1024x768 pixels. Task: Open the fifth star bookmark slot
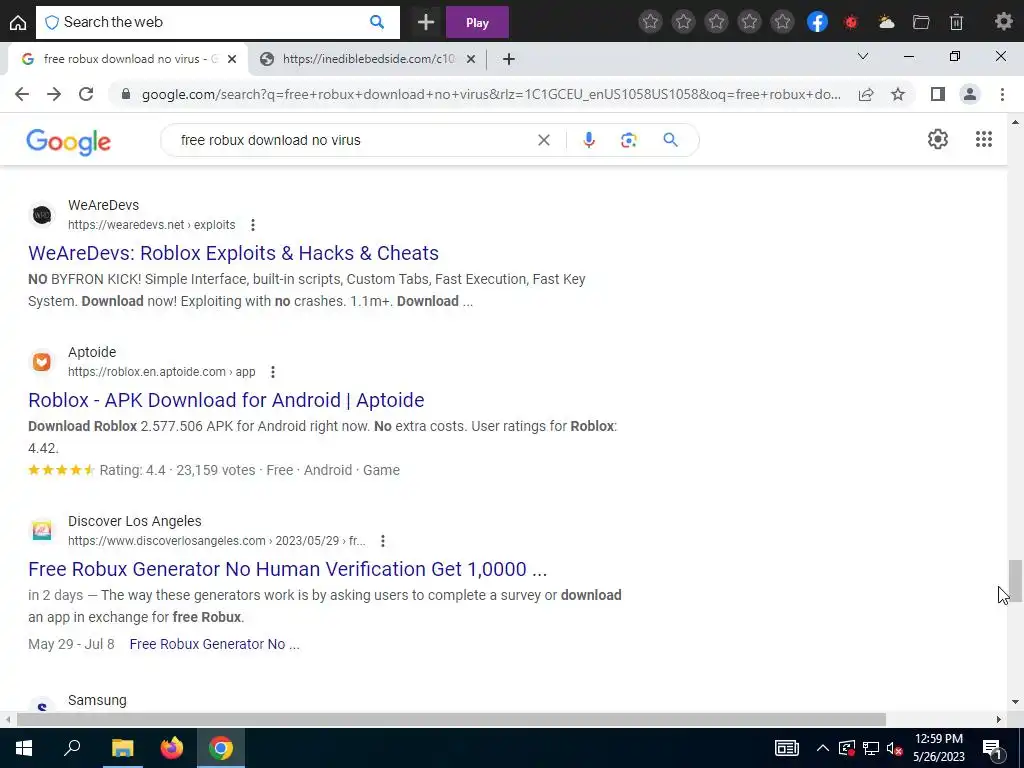(782, 22)
